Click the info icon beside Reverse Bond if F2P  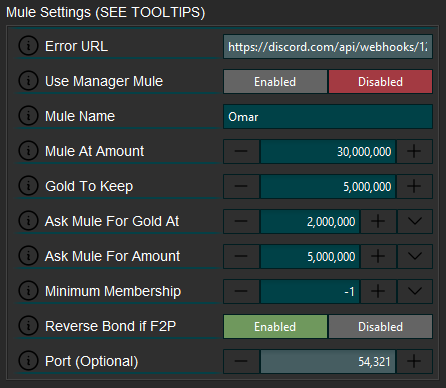pyautogui.click(x=28, y=326)
